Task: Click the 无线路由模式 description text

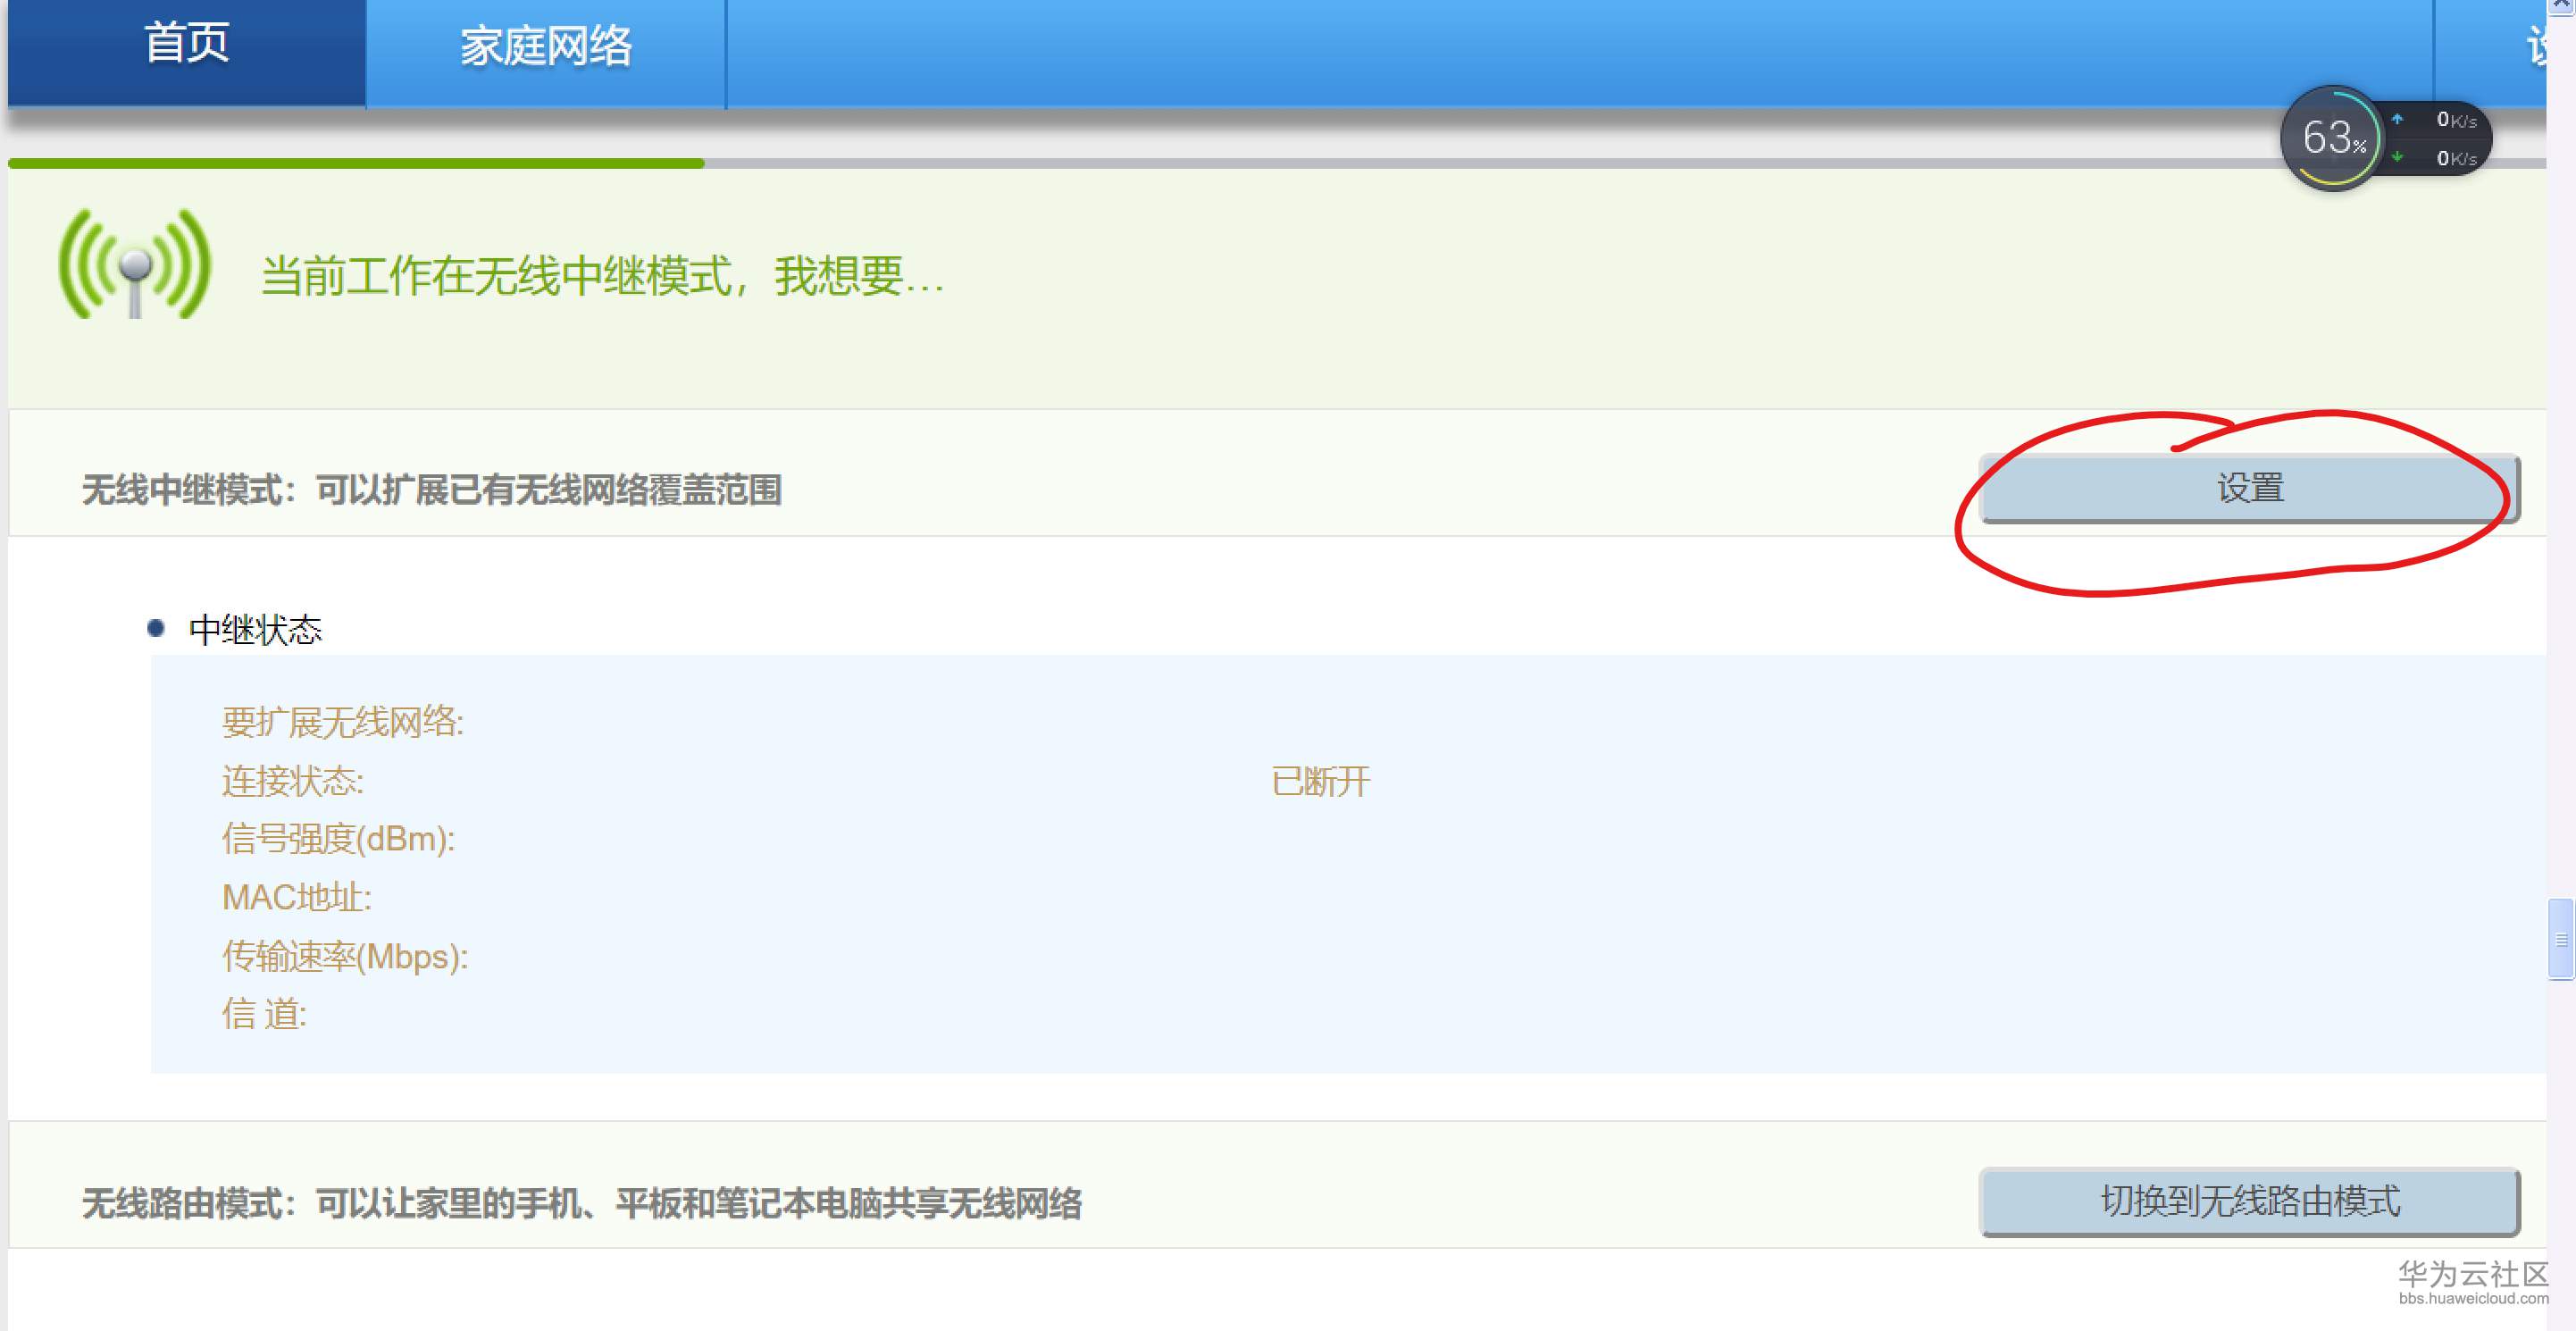Action: pos(581,1203)
